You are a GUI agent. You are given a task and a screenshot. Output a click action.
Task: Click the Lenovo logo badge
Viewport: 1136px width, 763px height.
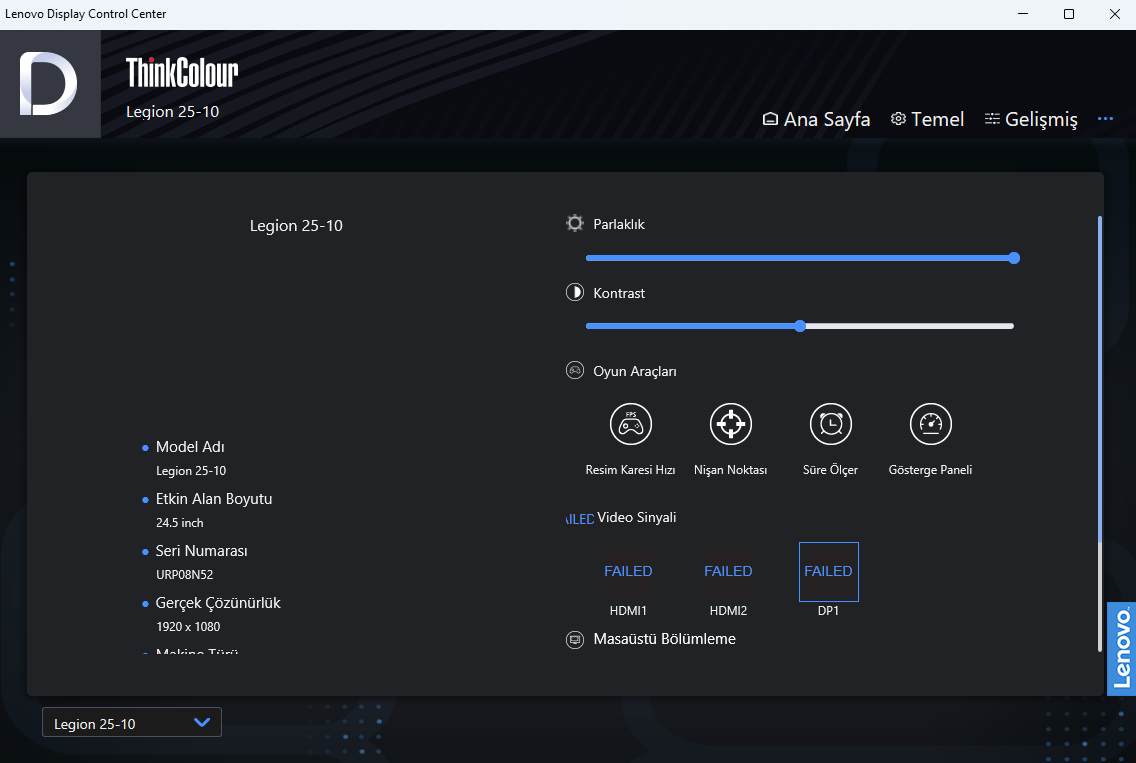(1122, 649)
